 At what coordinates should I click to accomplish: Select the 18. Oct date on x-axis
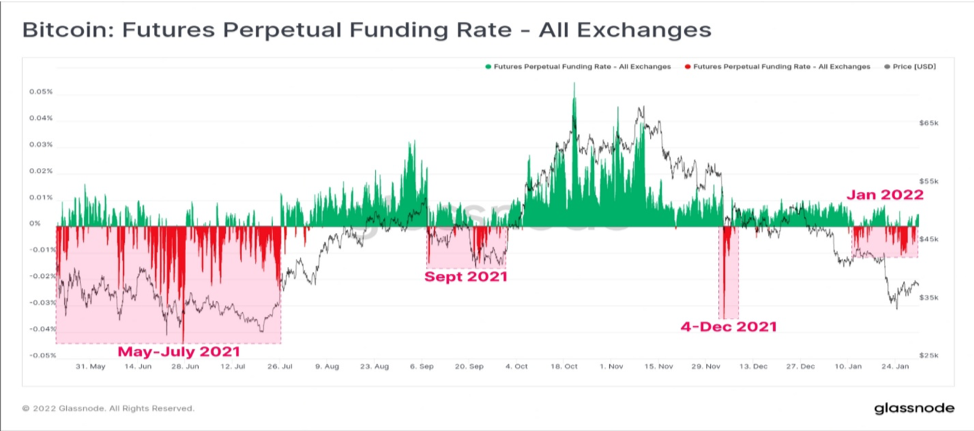pos(566,367)
